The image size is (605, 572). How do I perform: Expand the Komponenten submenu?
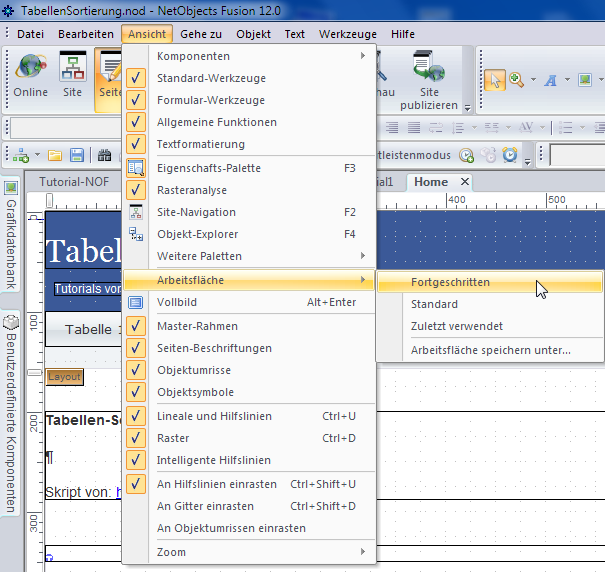click(x=193, y=56)
